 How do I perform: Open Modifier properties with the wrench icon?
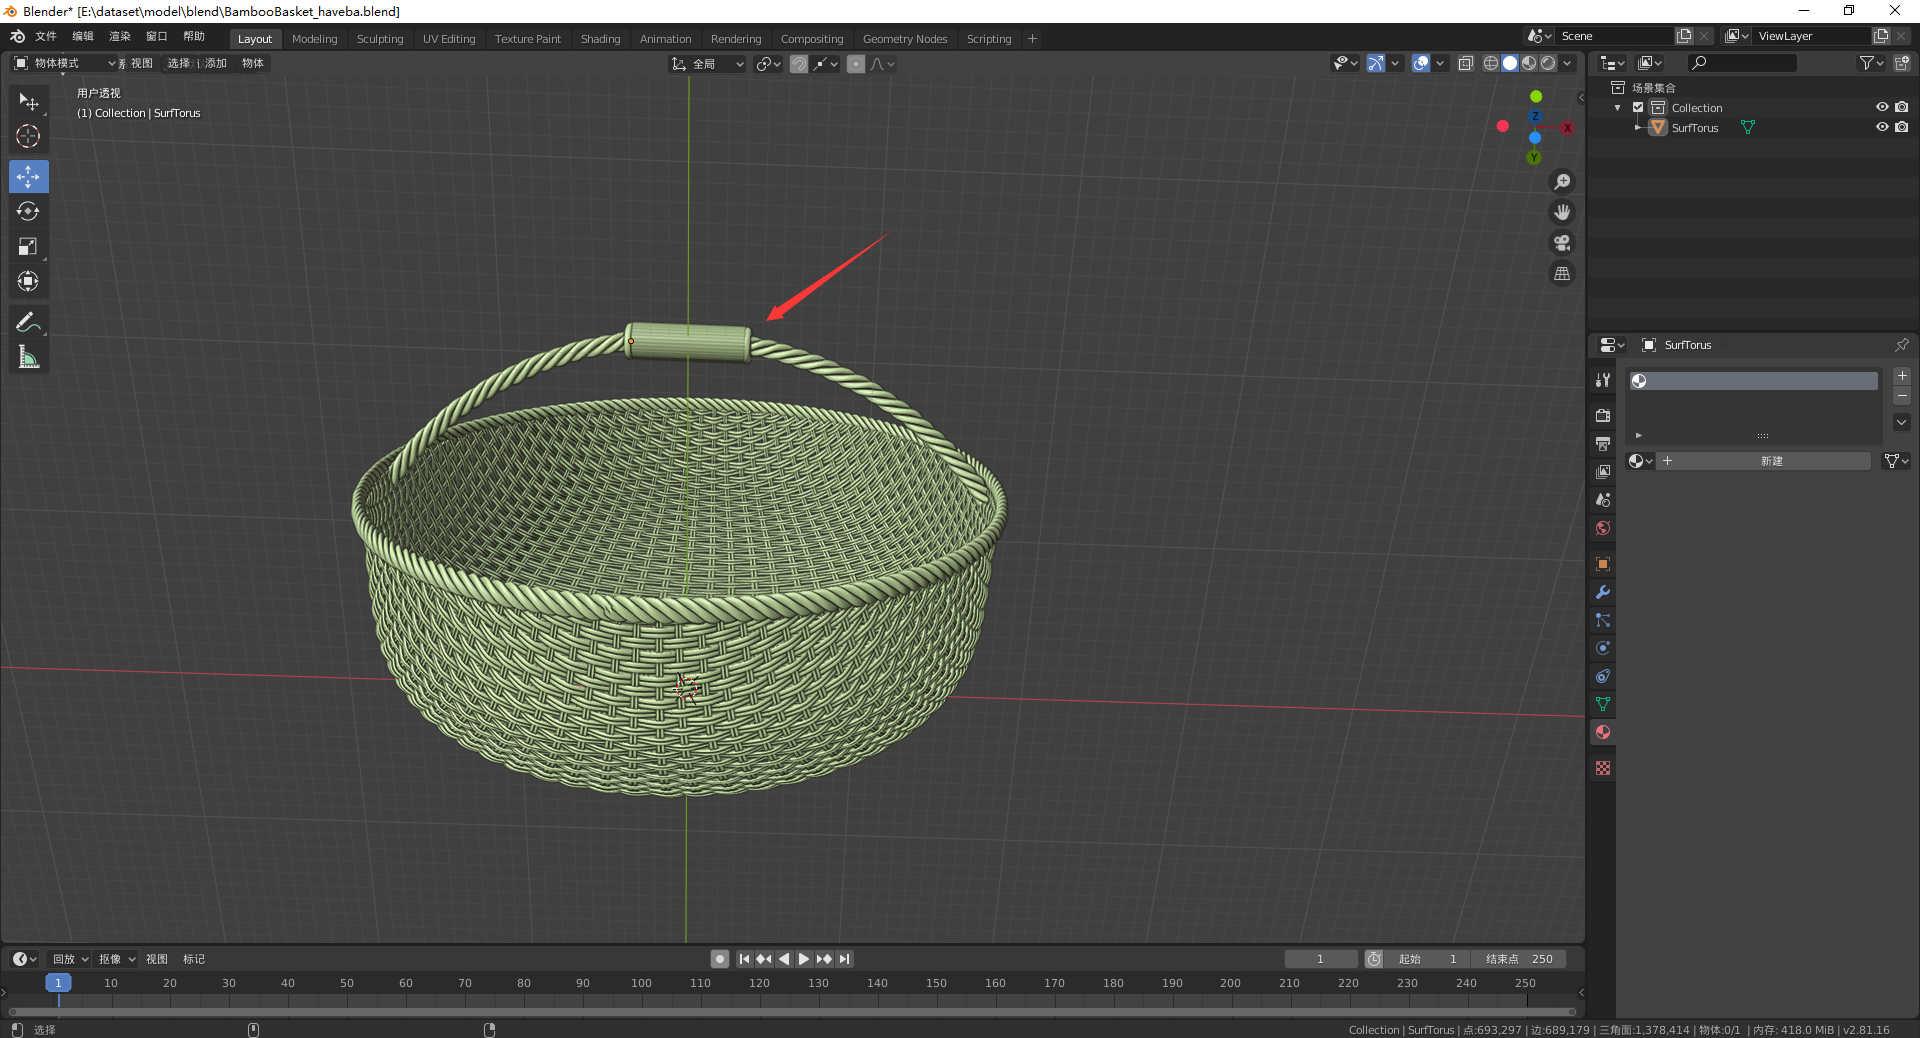pos(1602,592)
